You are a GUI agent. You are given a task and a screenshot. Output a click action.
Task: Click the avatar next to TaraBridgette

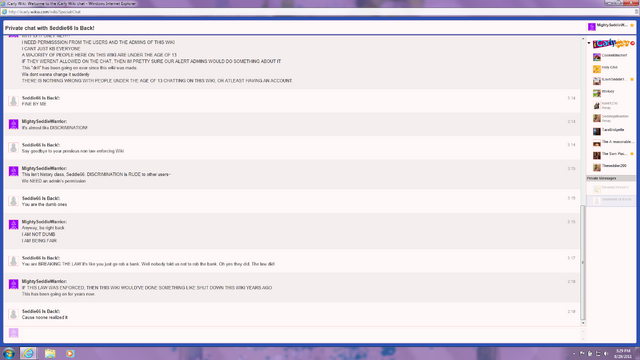pos(597,131)
